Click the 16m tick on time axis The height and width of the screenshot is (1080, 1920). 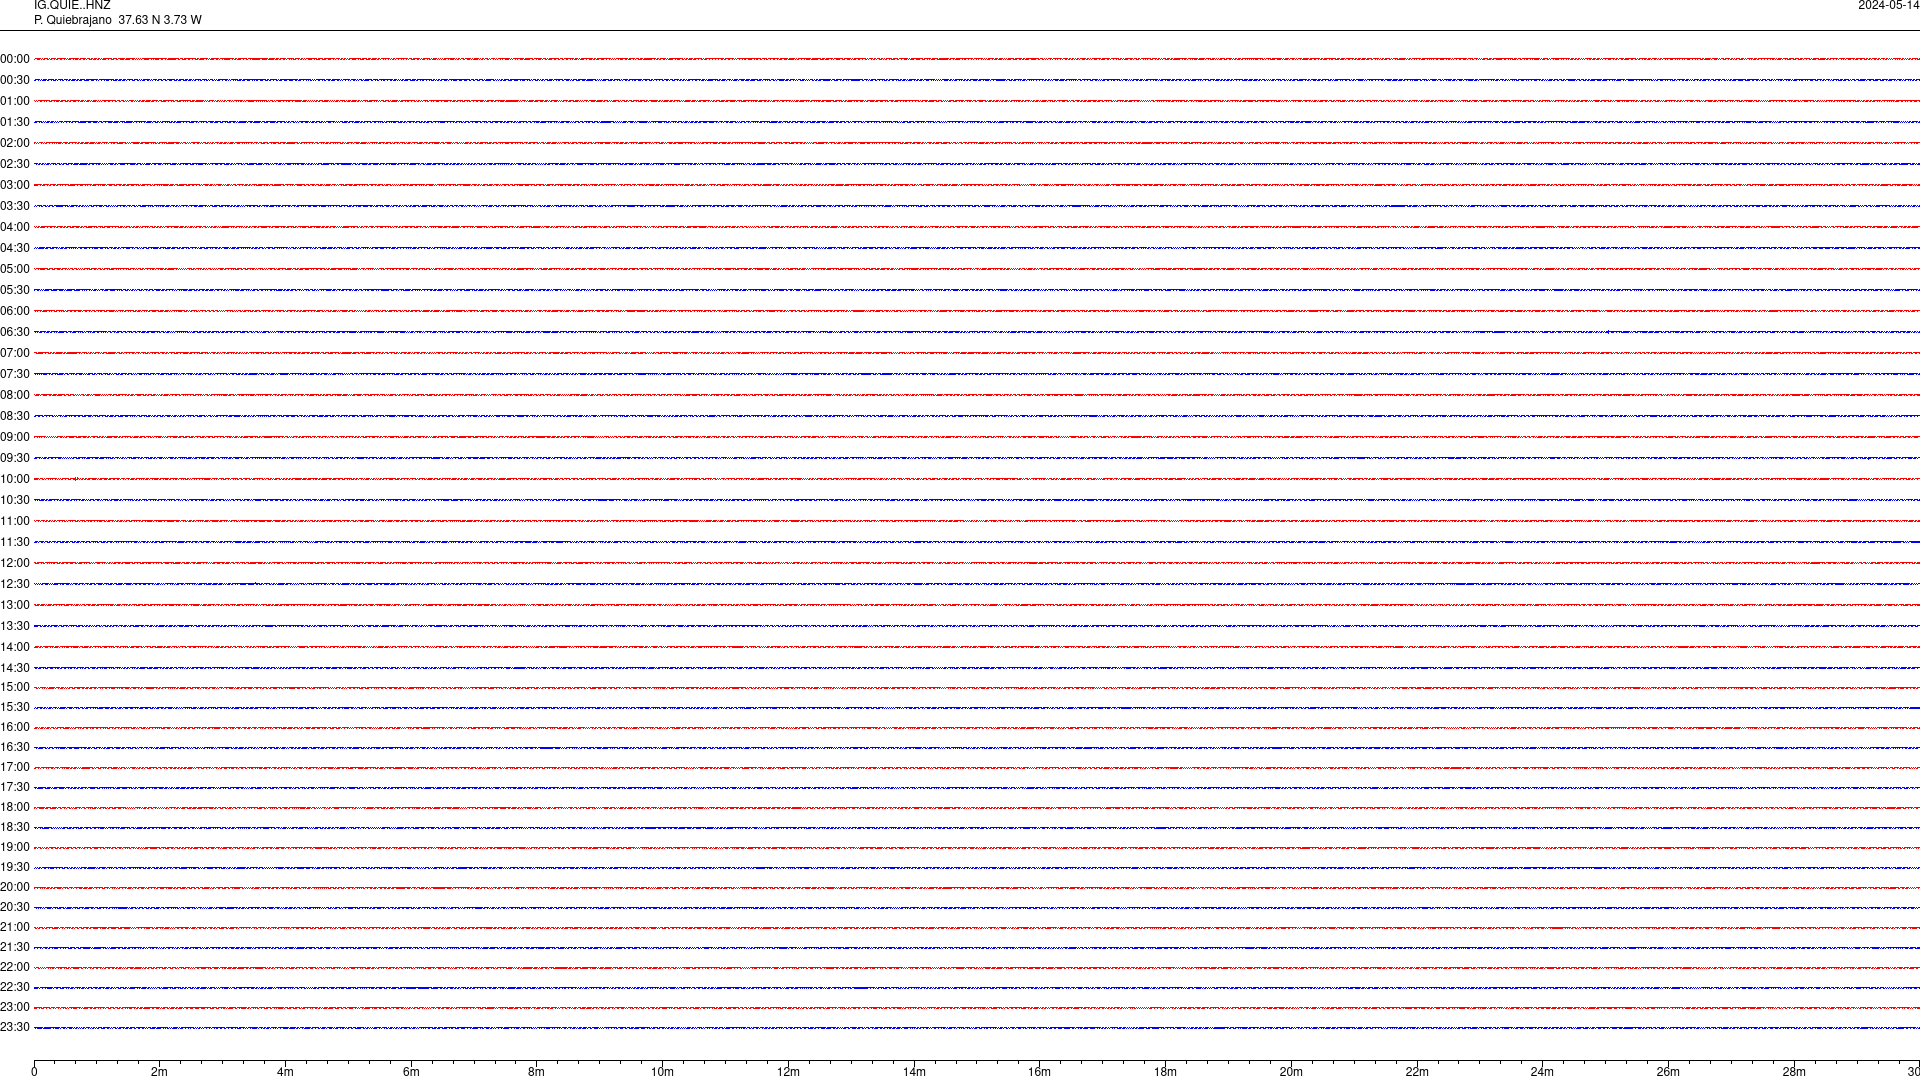coord(1040,1072)
